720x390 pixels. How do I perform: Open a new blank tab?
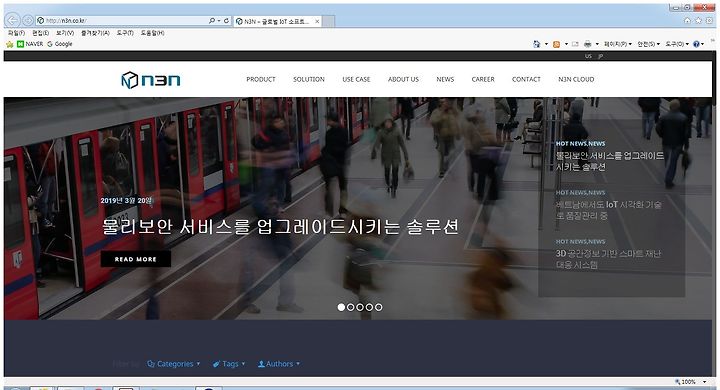[328, 21]
